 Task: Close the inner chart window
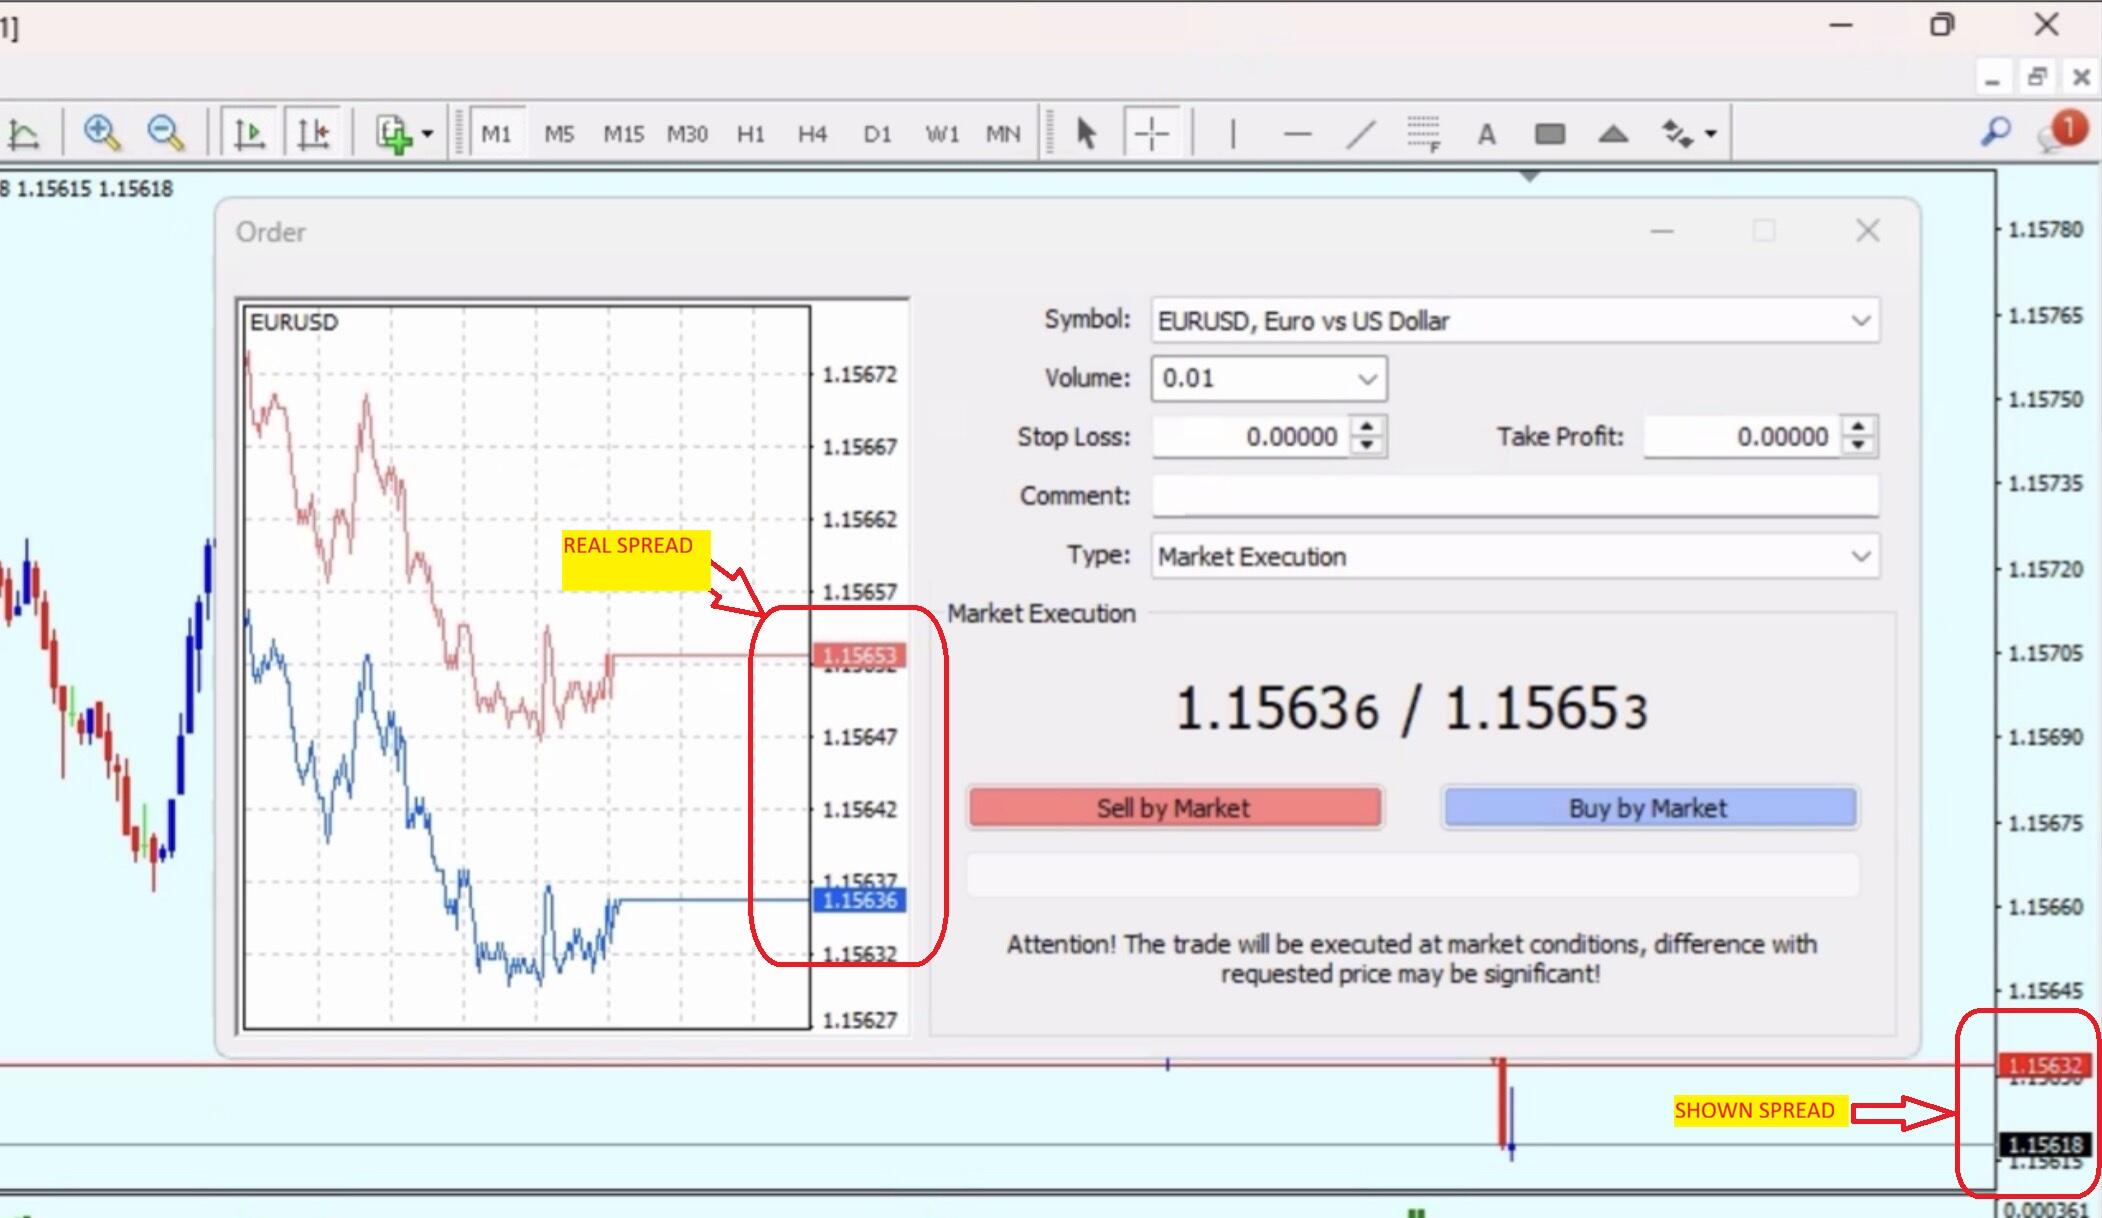pos(2081,77)
